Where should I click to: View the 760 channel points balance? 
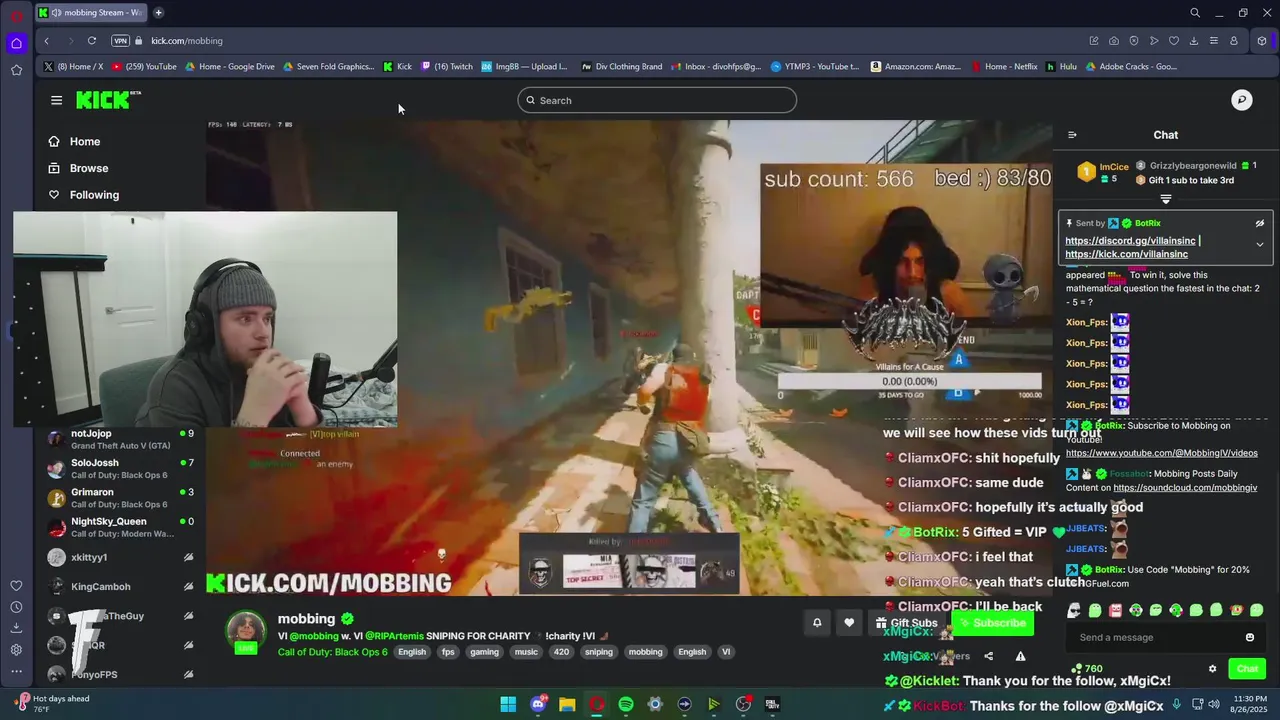click(x=1086, y=669)
